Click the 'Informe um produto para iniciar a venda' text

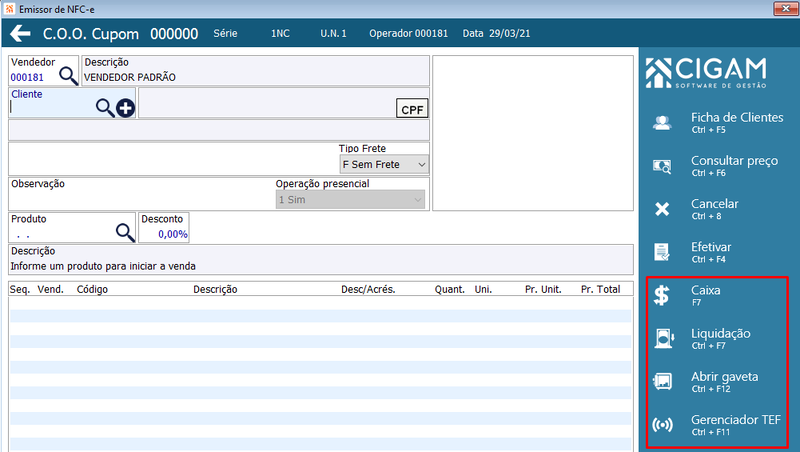103,266
